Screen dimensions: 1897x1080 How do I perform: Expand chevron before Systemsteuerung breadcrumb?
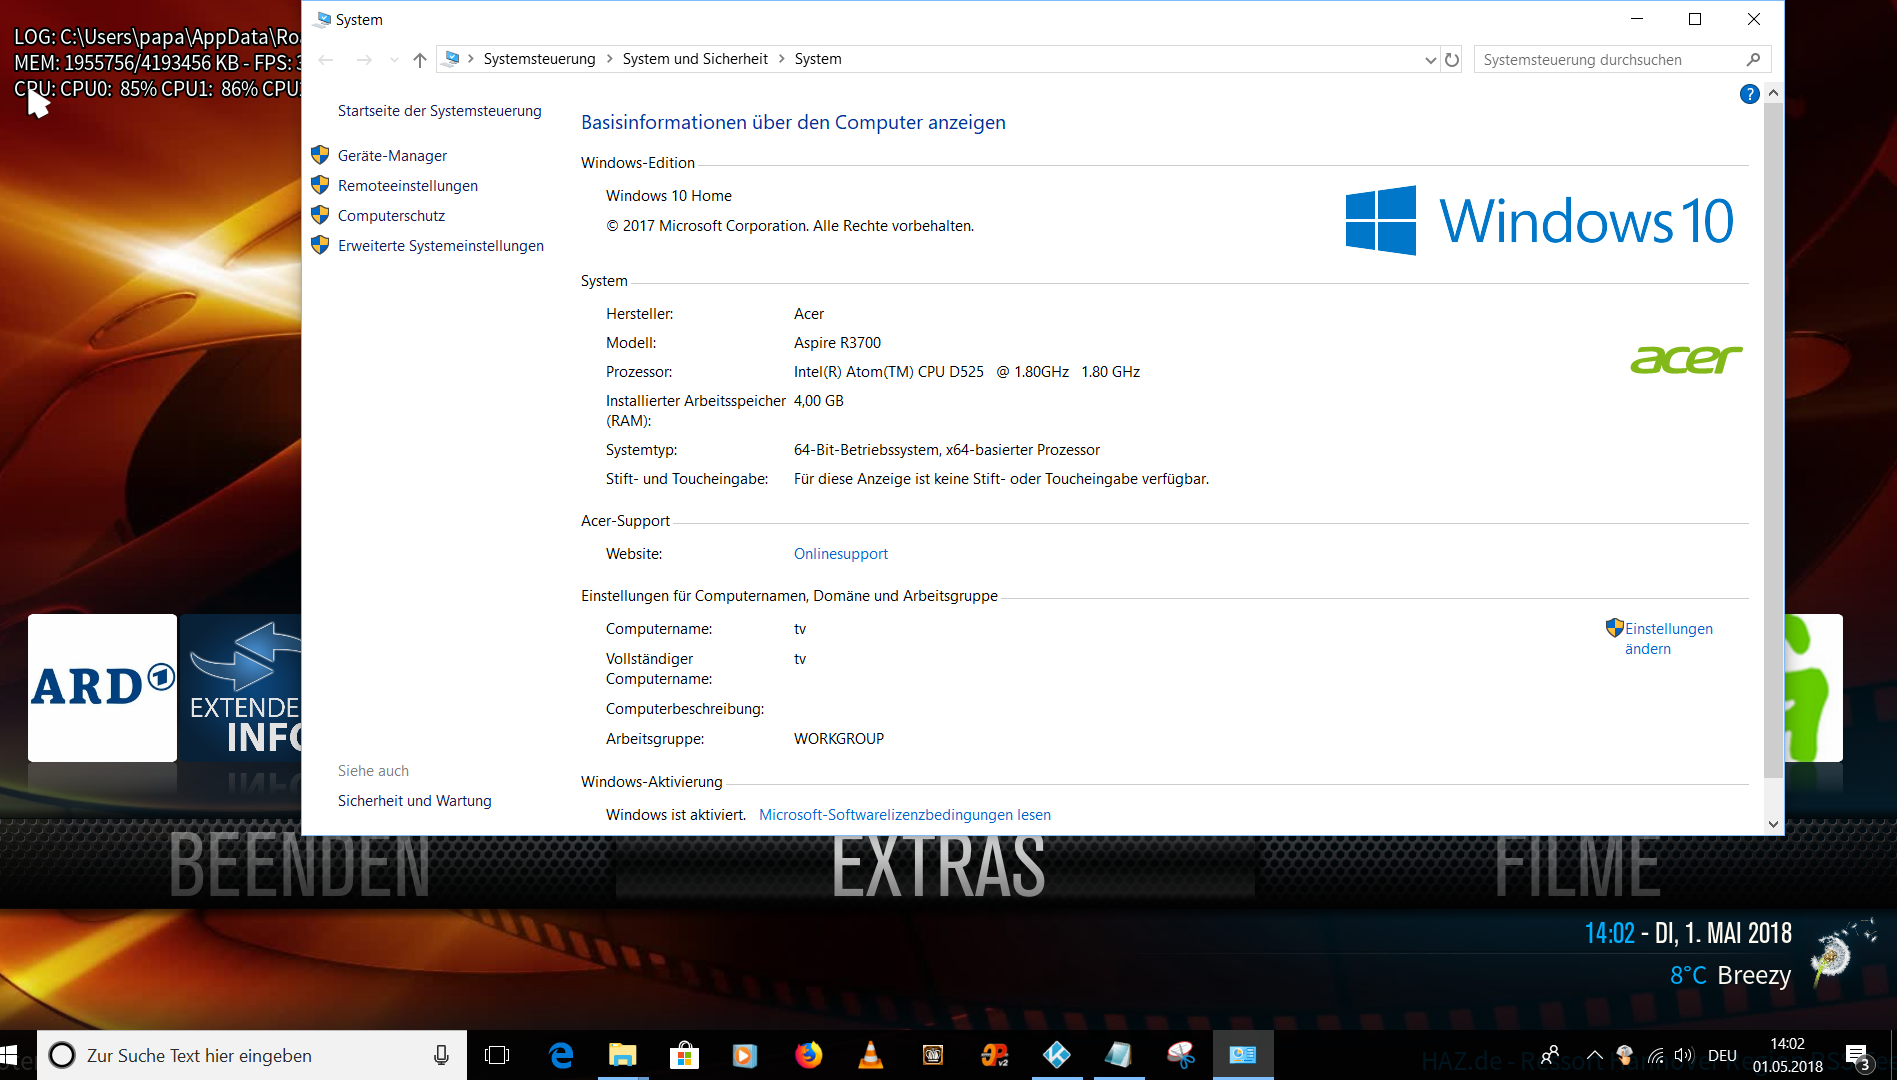pos(470,59)
